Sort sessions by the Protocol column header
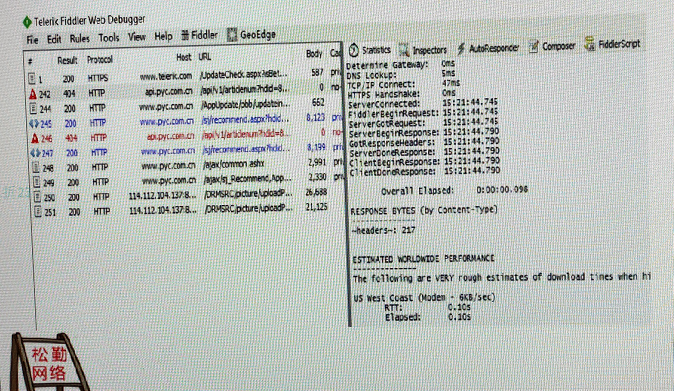Image resolution: width=674 pixels, height=391 pixels. (100, 60)
